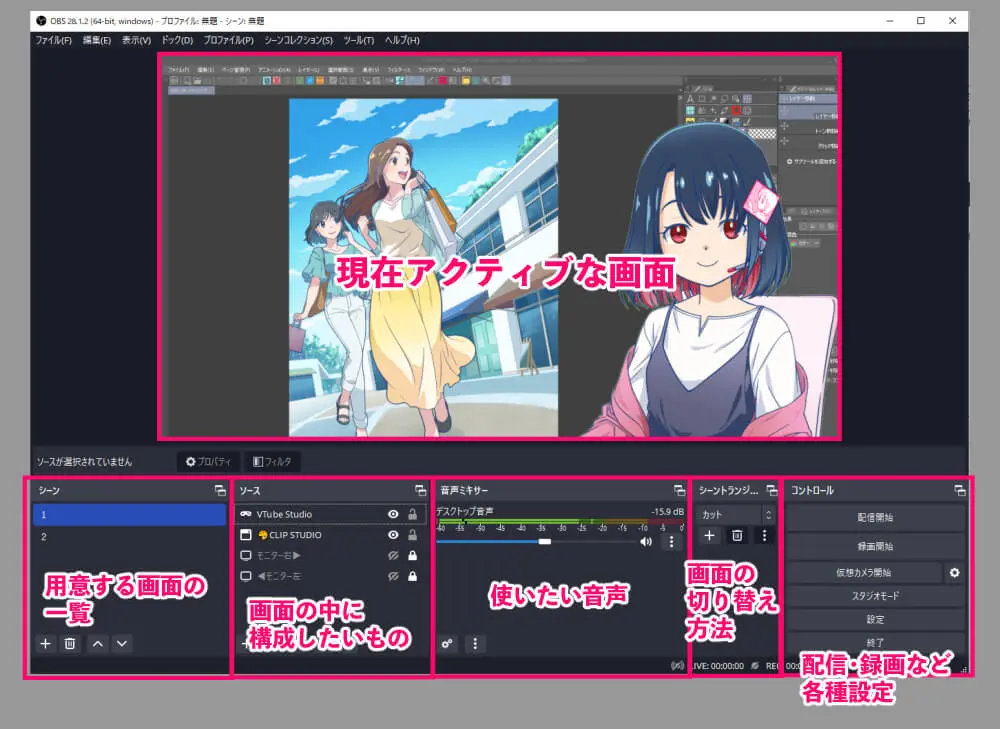Add a scene transition with the plus icon
The image size is (1000, 729).
coord(709,535)
